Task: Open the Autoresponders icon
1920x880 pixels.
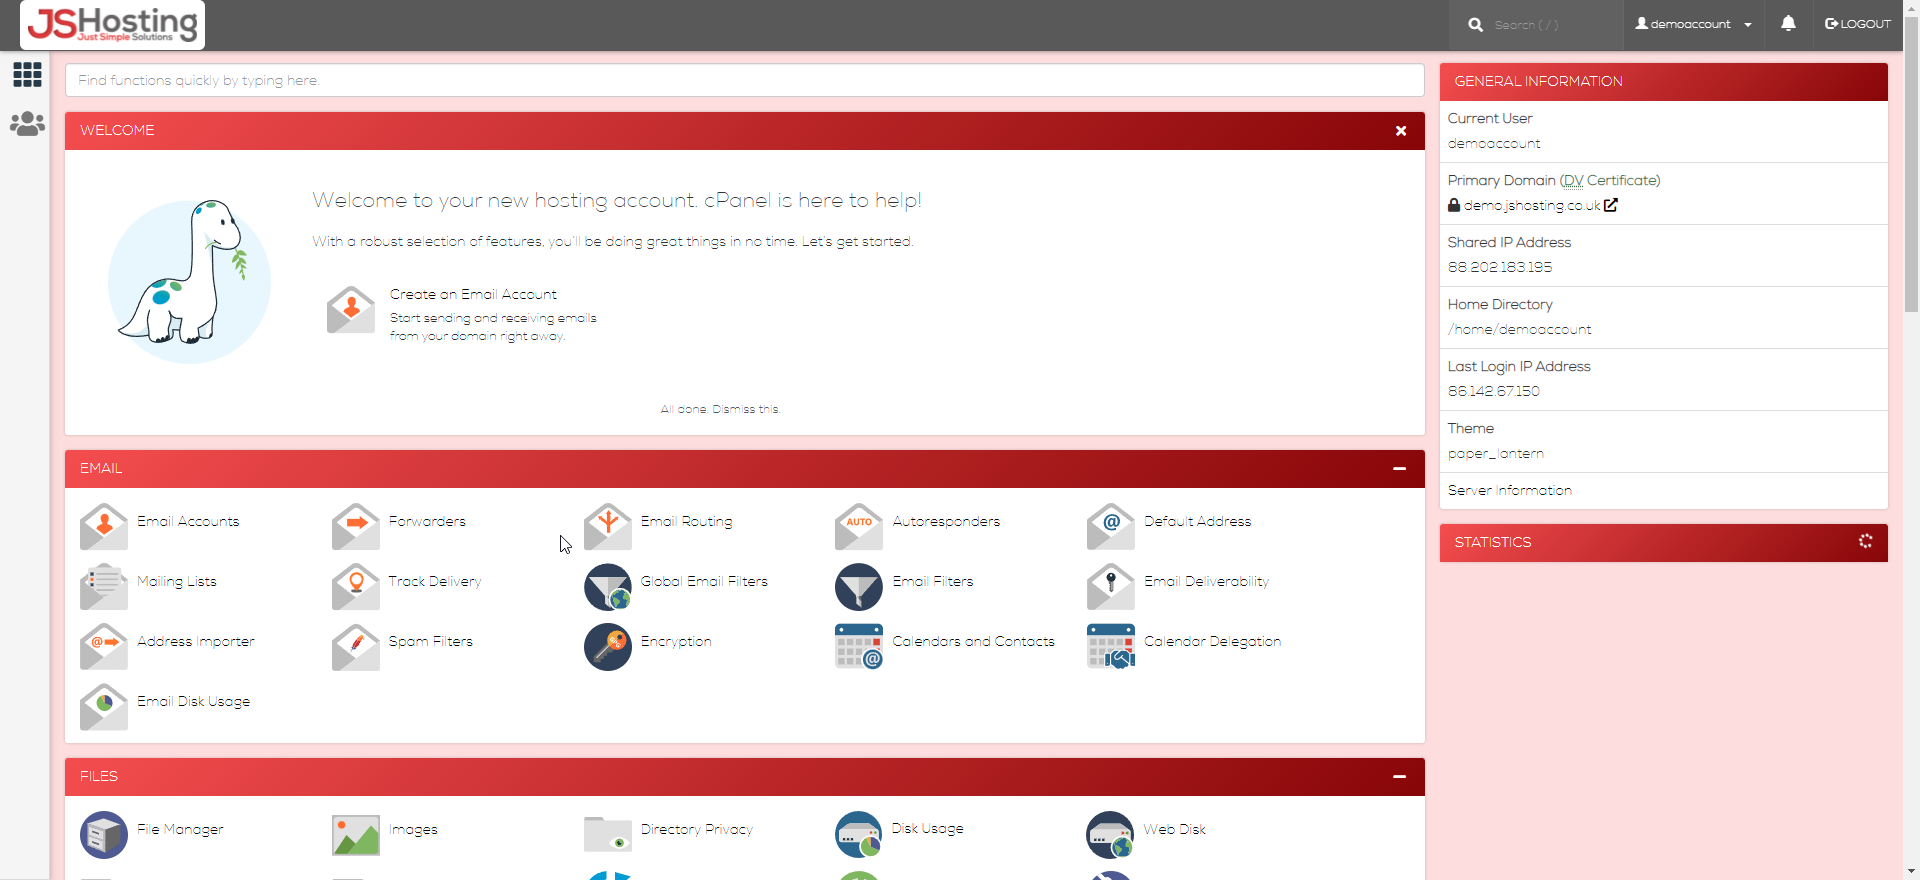Action: (x=859, y=527)
